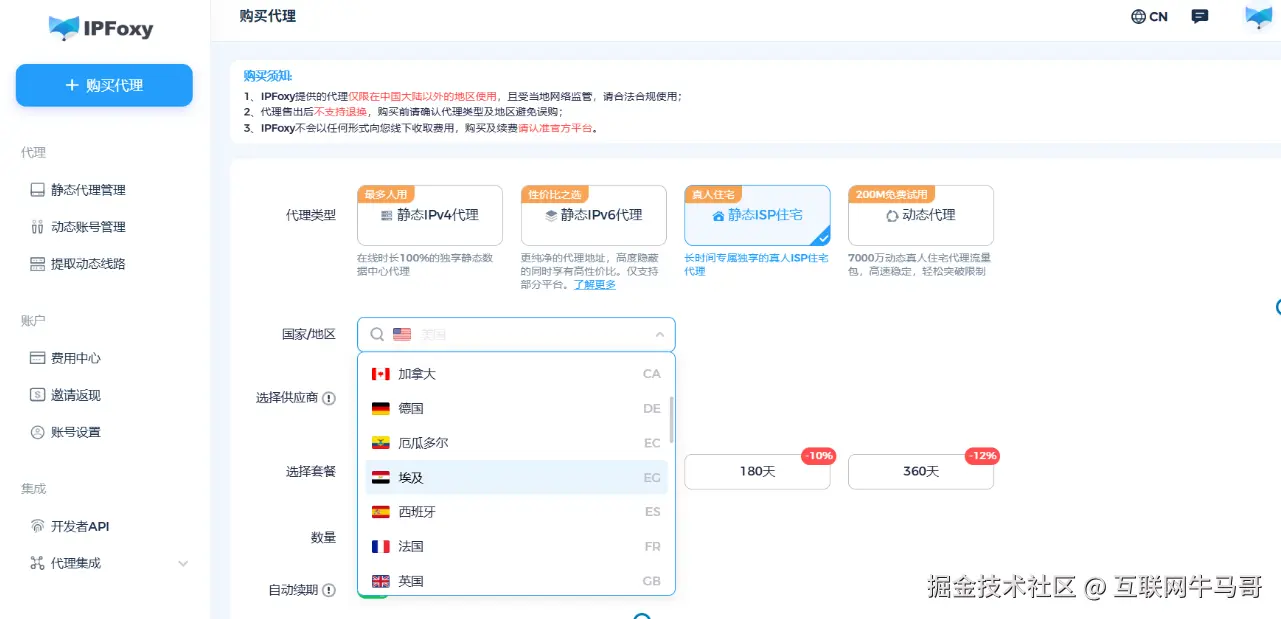Image resolution: width=1281 pixels, height=619 pixels.
Task: Select 静态ISP住宅 proxy type
Action: 757,215
